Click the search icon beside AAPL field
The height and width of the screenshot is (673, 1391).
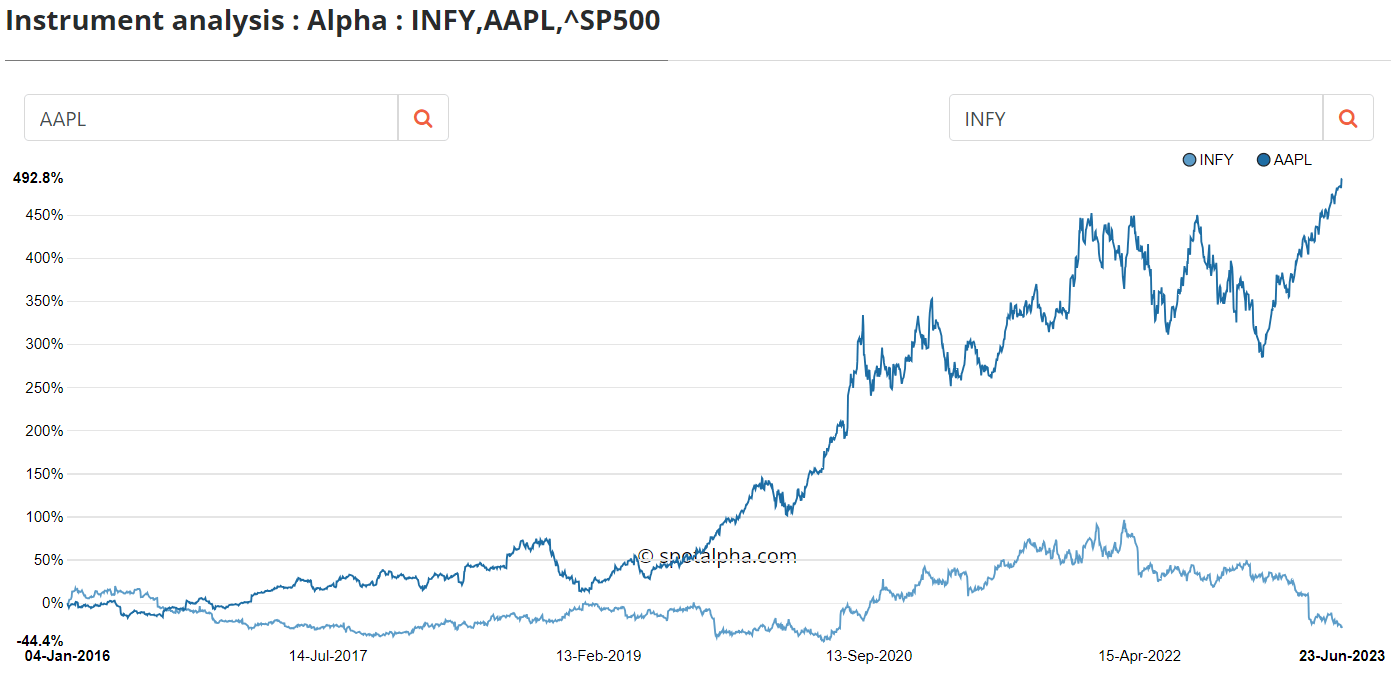click(x=423, y=118)
